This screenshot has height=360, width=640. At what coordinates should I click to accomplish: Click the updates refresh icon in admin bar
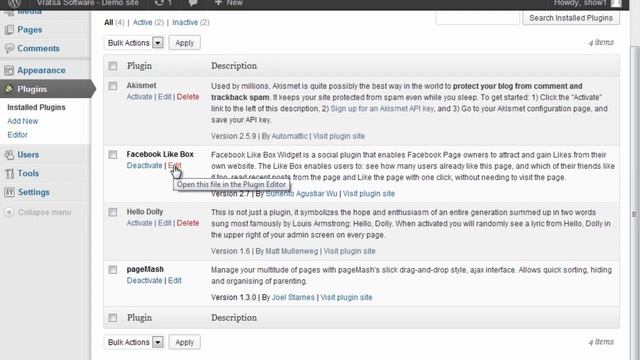pyautogui.click(x=159, y=3)
